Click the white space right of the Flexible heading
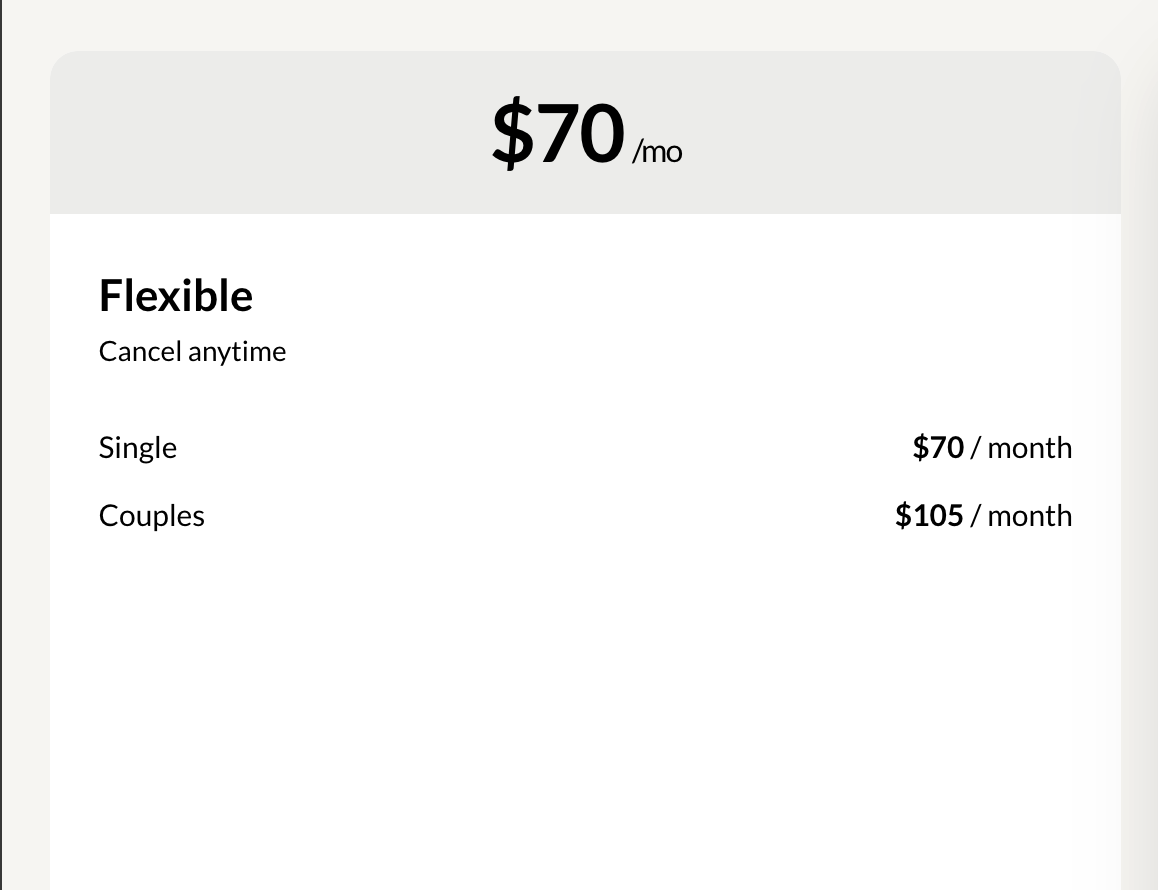Viewport: 1158px width, 890px height. click(650, 296)
